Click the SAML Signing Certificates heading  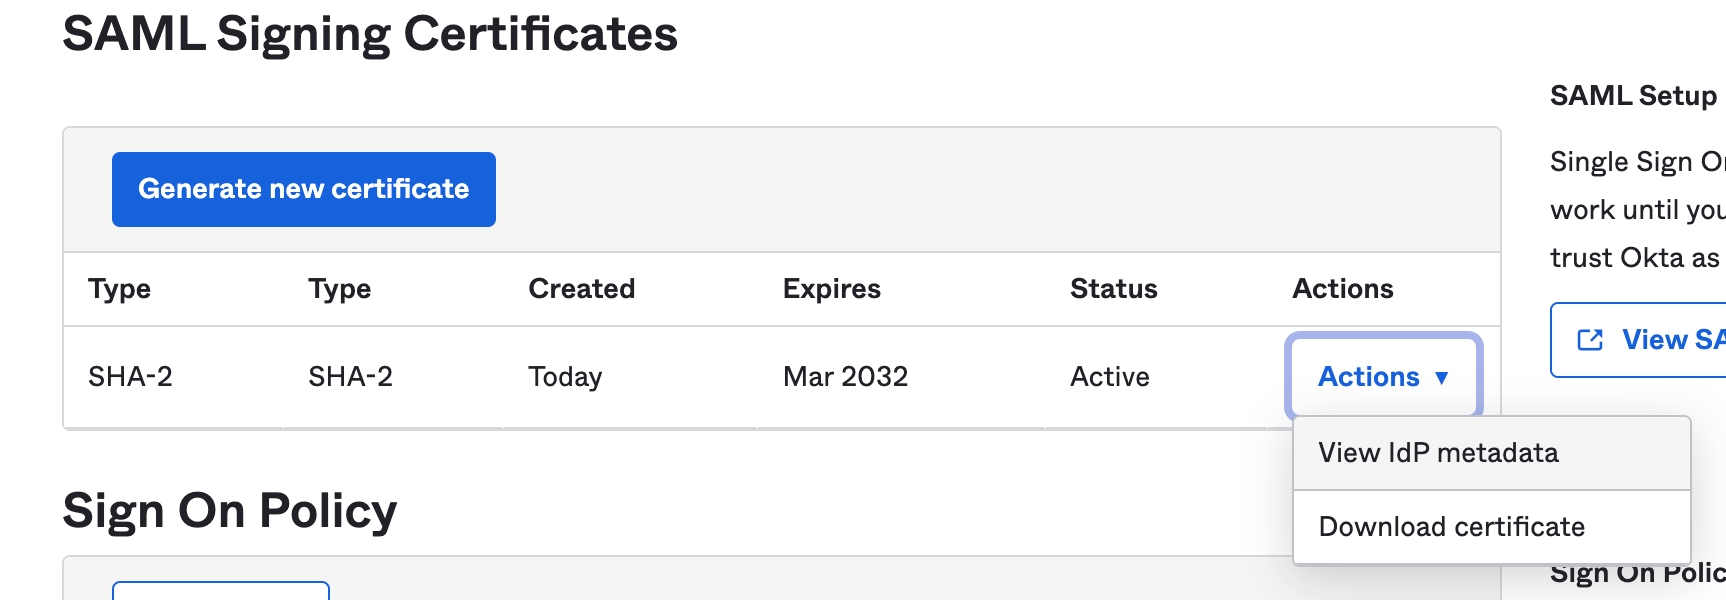371,32
